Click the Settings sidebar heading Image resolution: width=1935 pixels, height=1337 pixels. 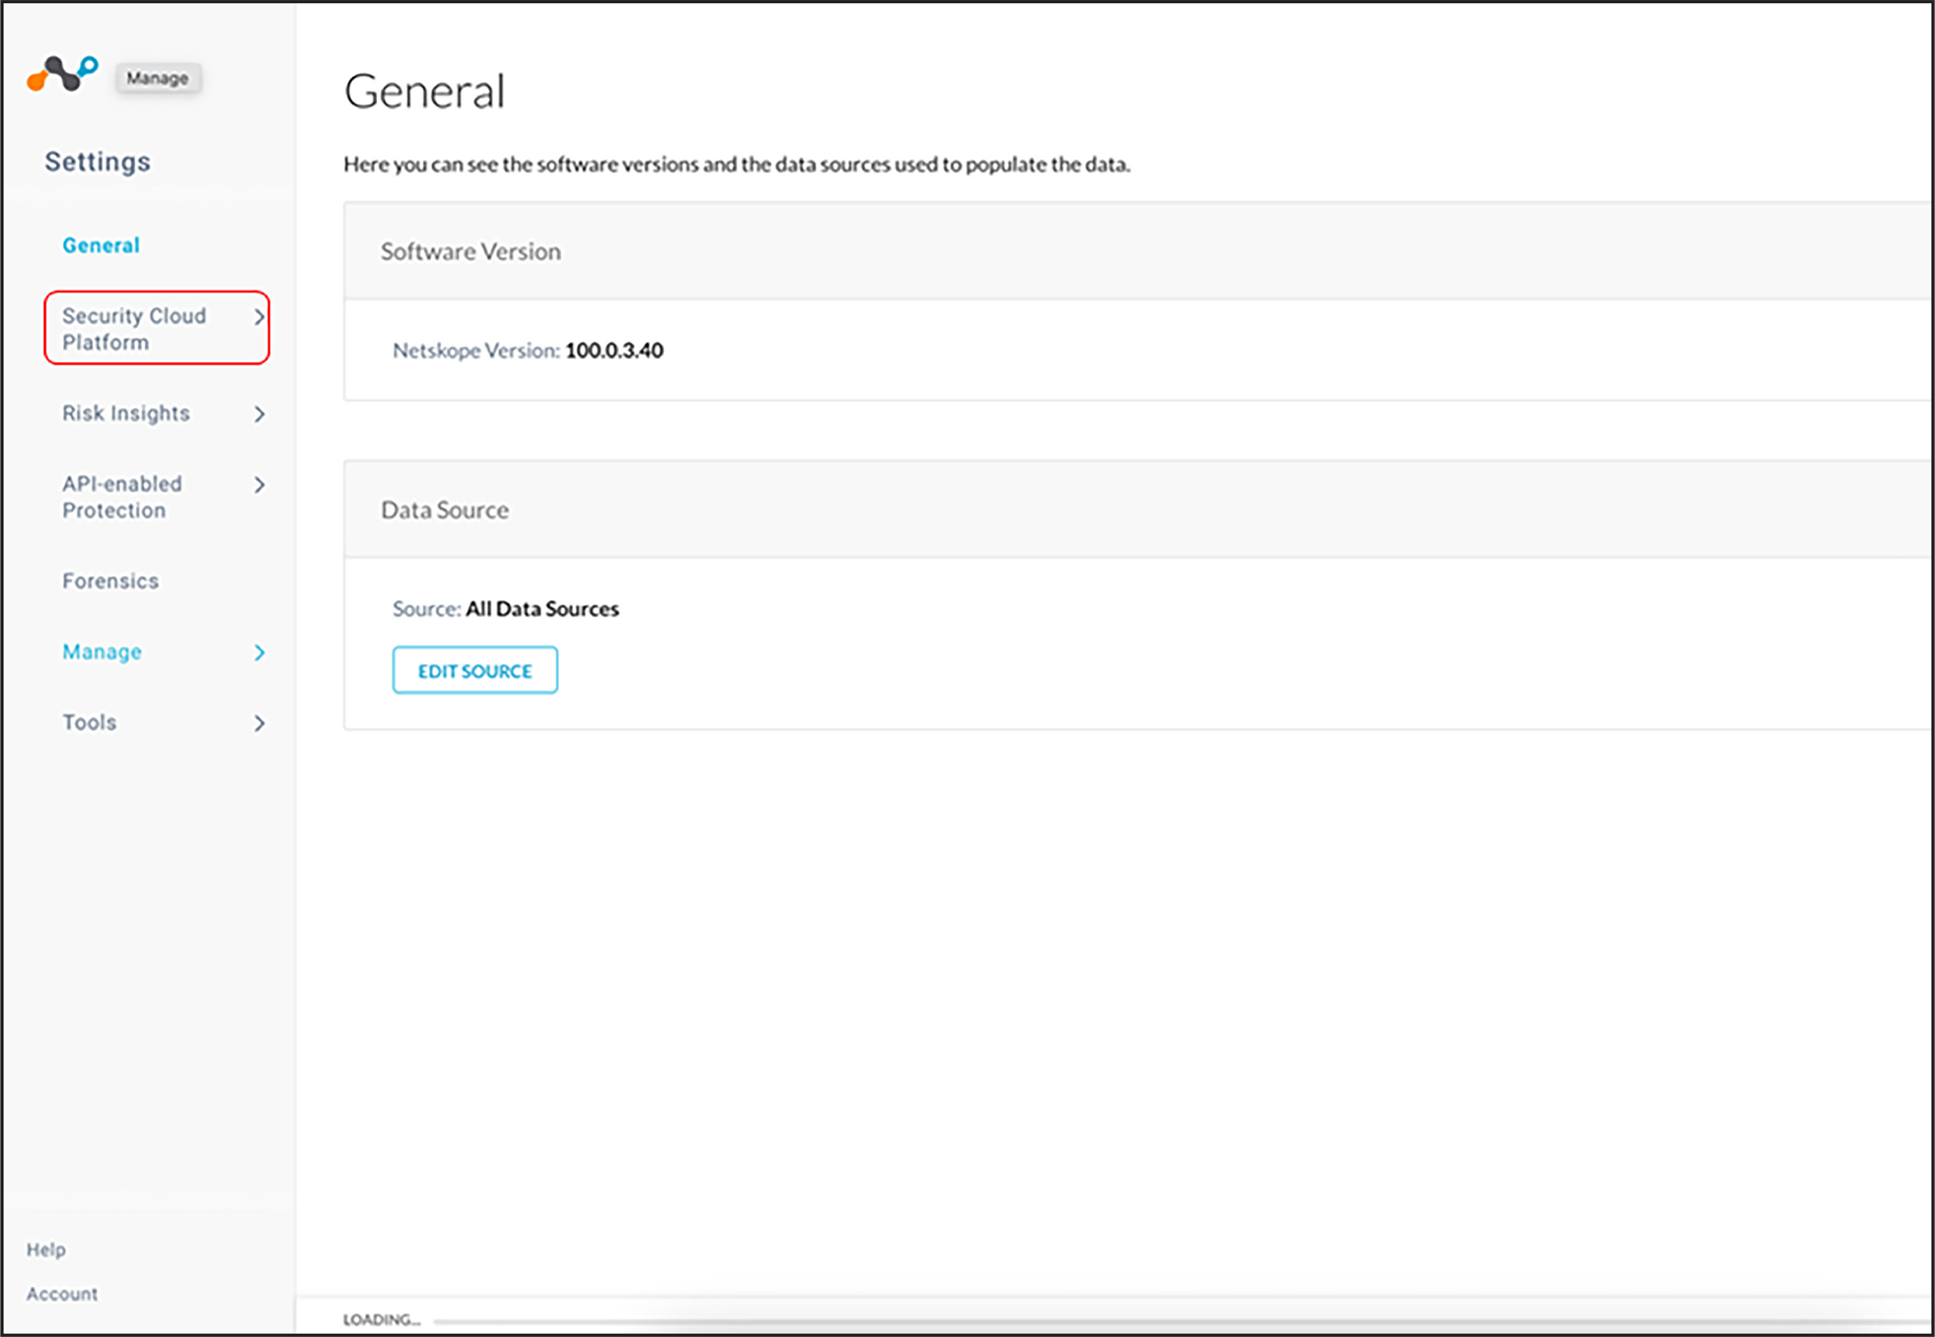98,162
